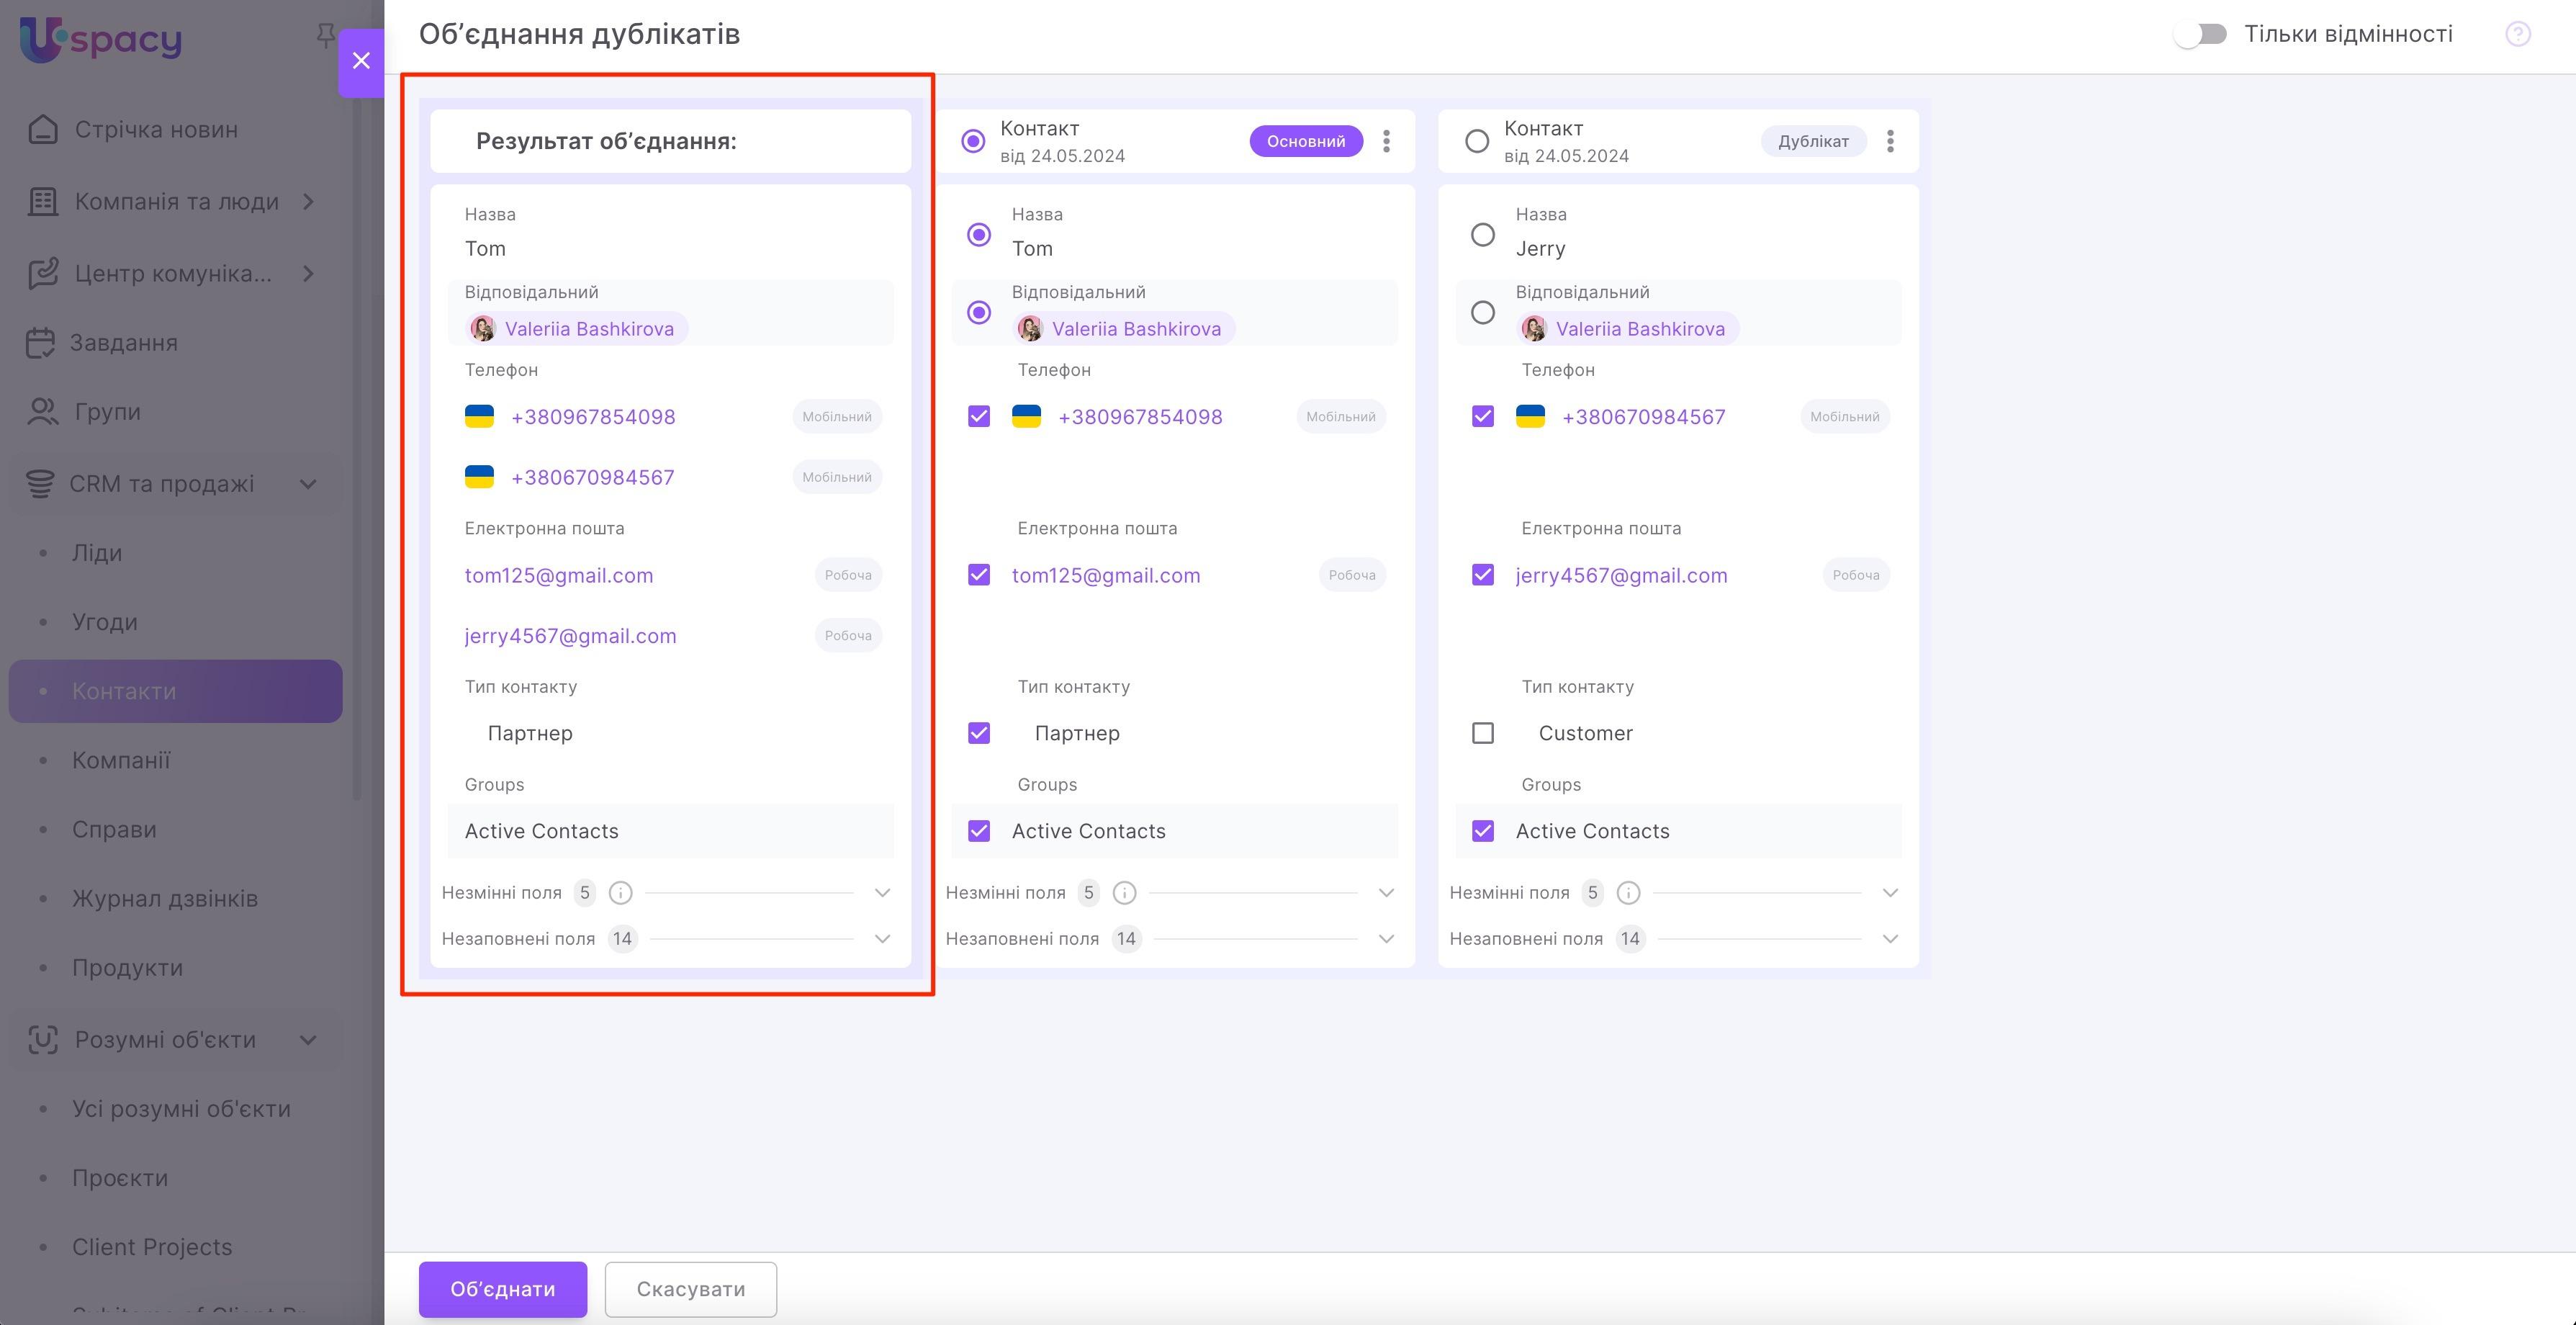This screenshot has width=2576, height=1325.
Task: Expand Незмінні поля in the duplicate contact column
Action: point(1889,892)
